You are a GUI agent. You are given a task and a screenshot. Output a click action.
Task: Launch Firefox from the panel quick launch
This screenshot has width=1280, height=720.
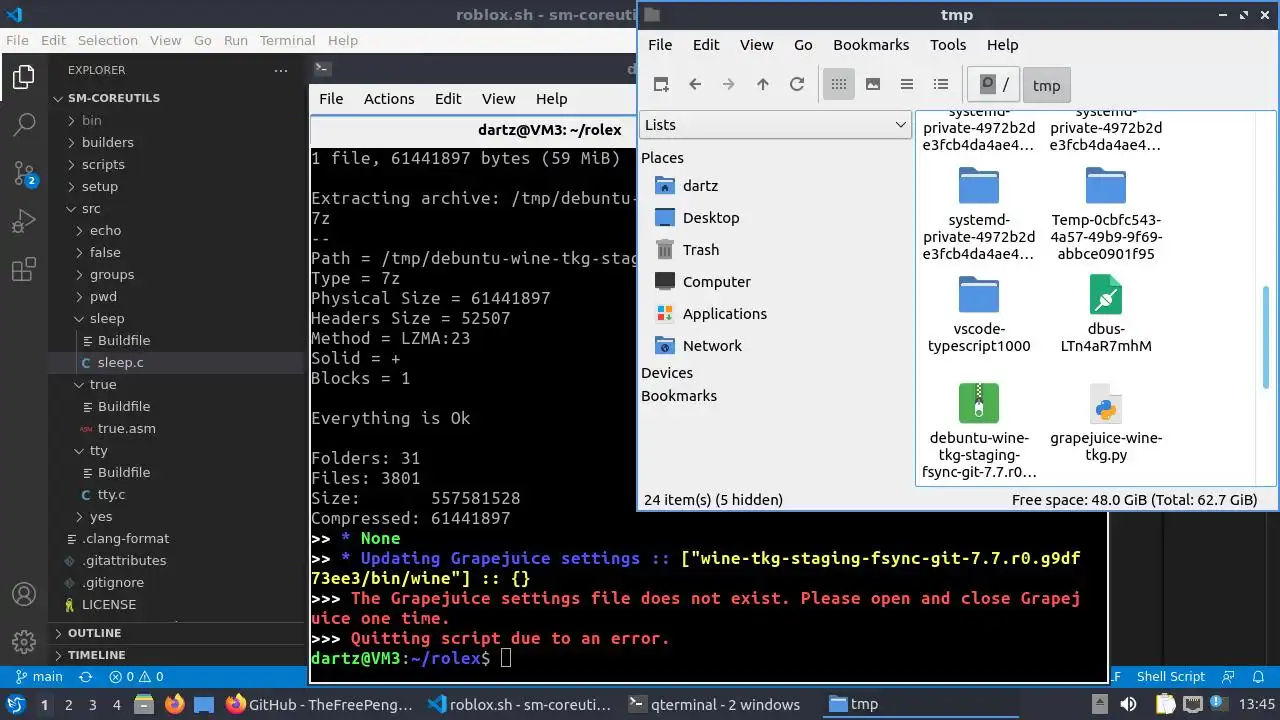(x=174, y=704)
